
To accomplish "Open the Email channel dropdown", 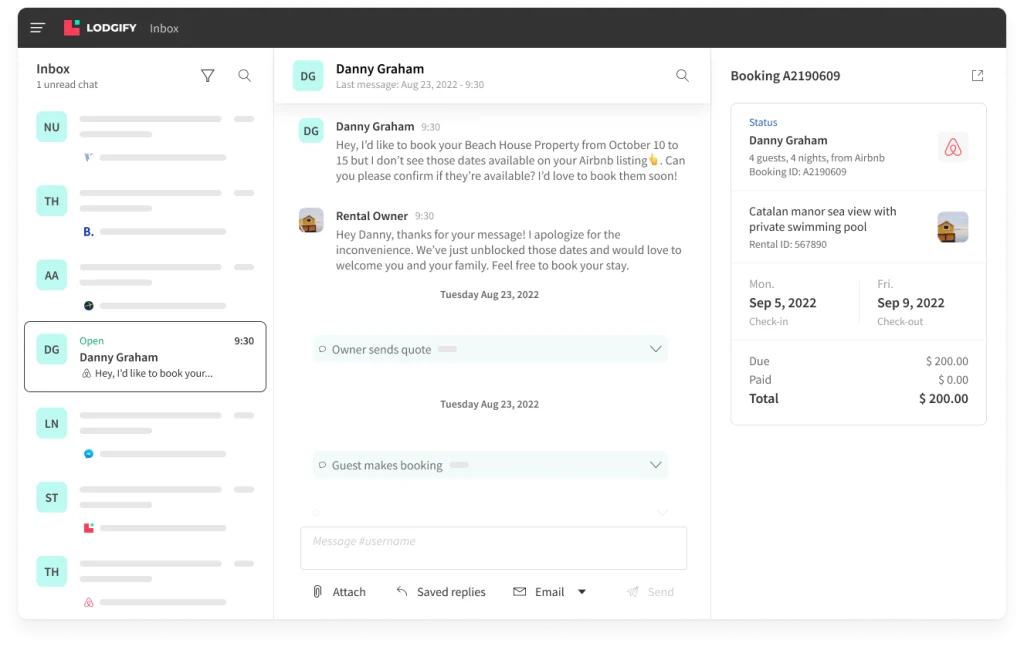I will [x=582, y=592].
